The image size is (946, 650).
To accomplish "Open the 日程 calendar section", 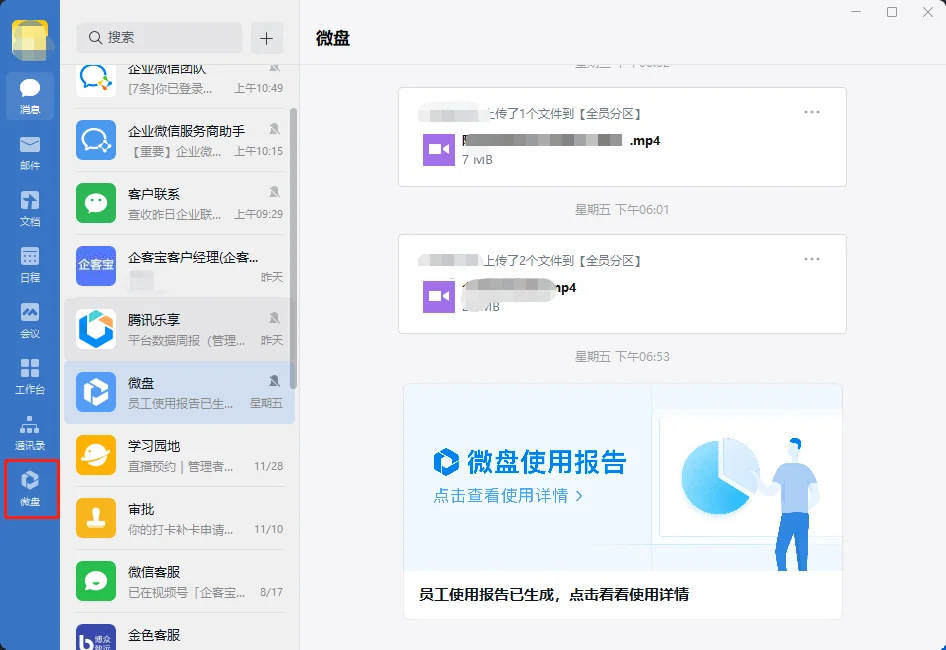I will [x=30, y=265].
